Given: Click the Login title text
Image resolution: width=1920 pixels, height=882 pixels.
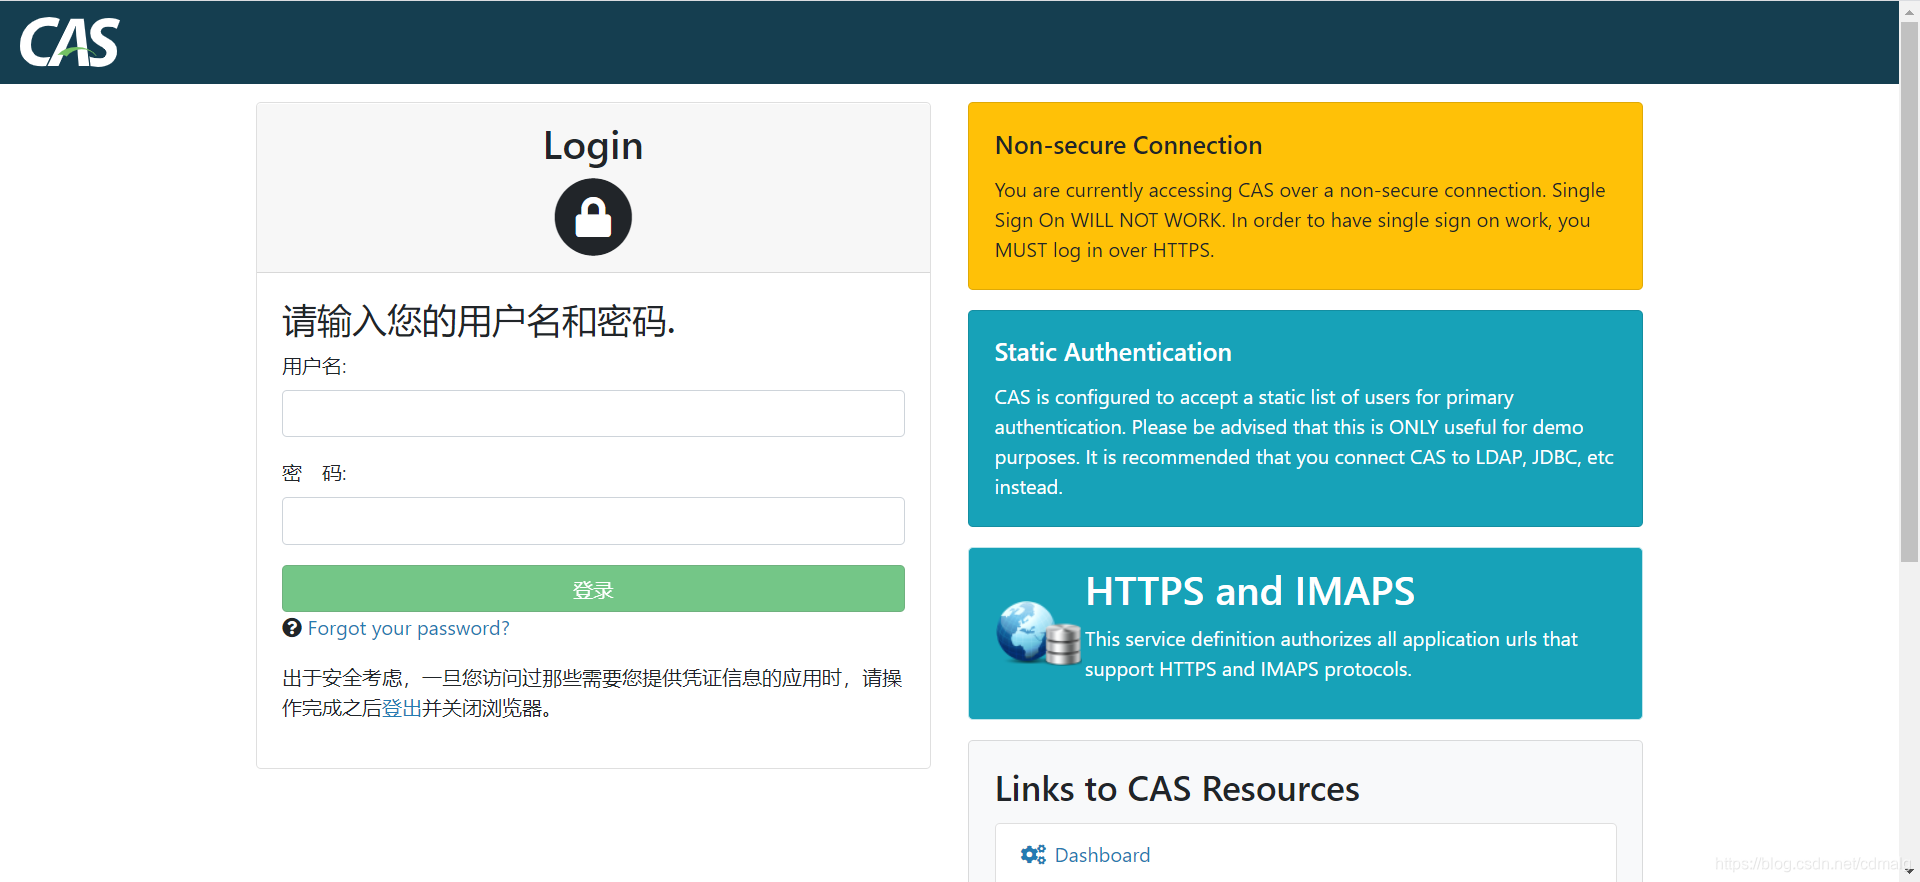Looking at the screenshot, I should [x=593, y=146].
